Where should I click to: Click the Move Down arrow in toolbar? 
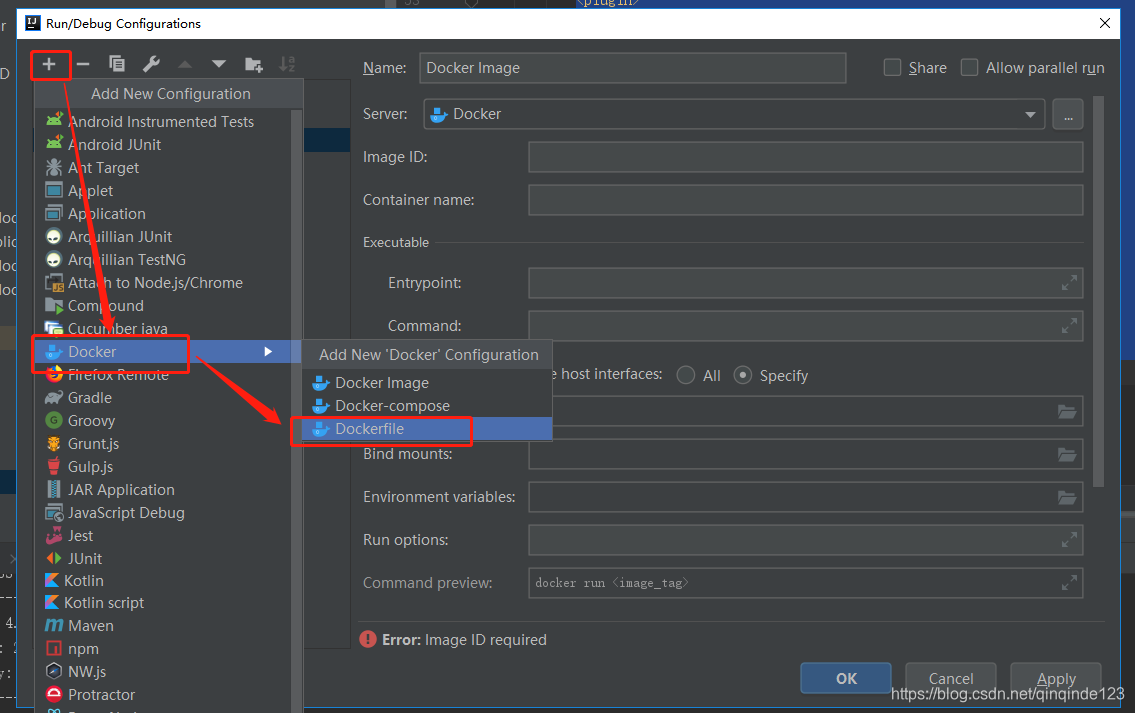219,64
